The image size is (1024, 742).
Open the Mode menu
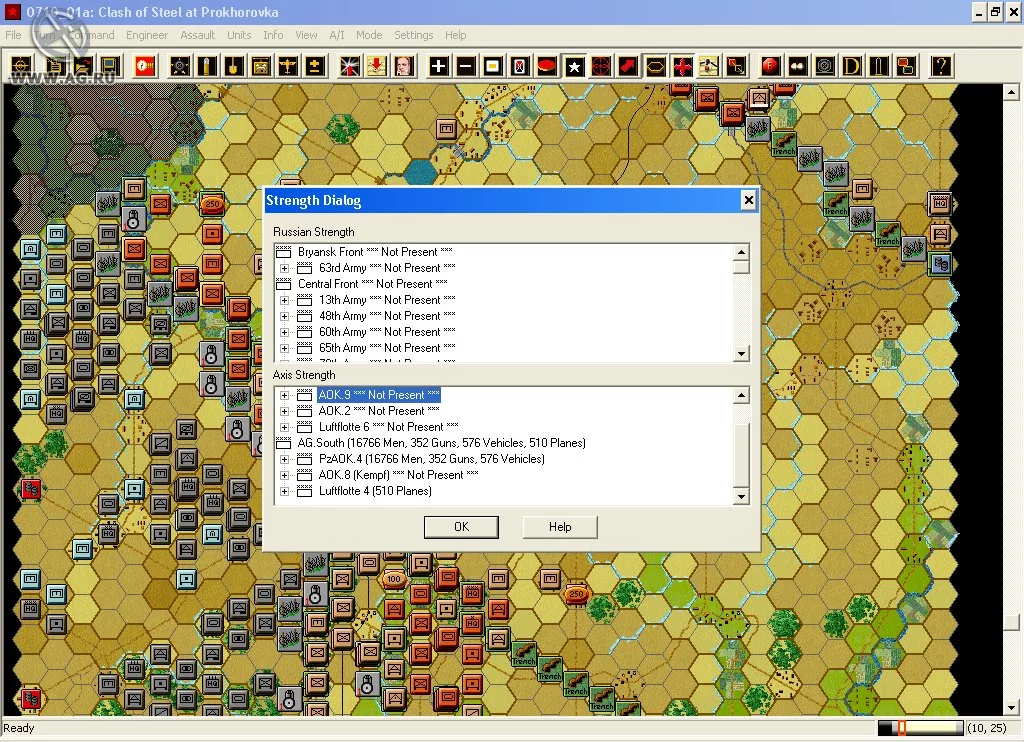coord(369,35)
